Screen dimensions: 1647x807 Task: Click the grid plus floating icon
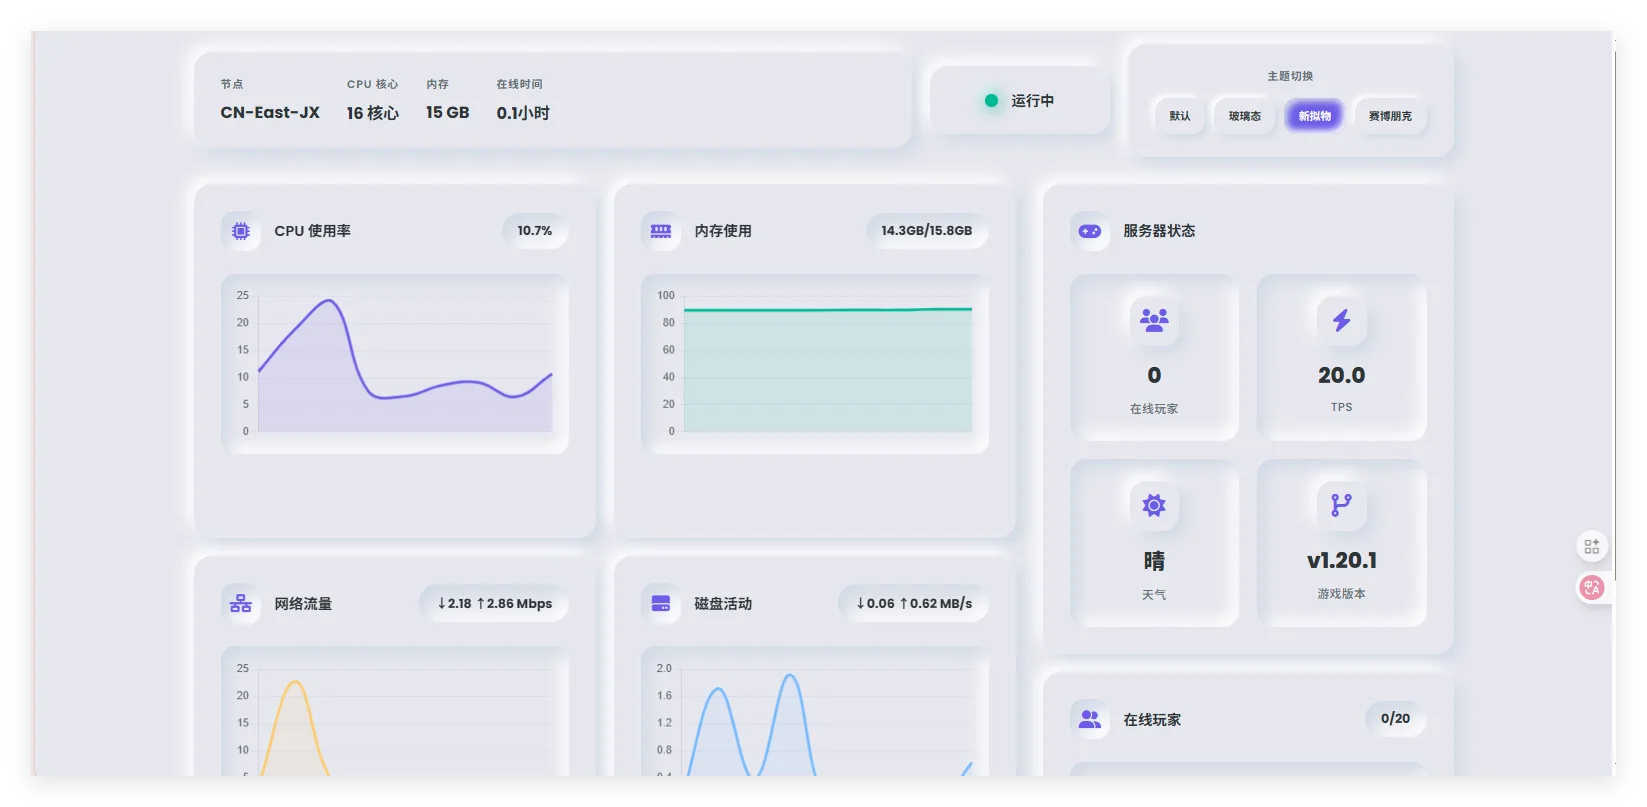pyautogui.click(x=1592, y=547)
